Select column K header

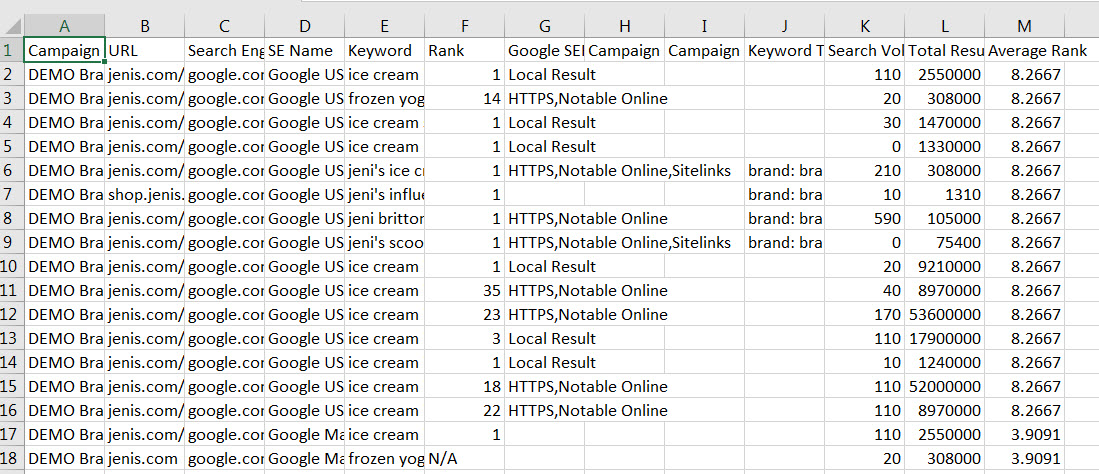tap(864, 27)
